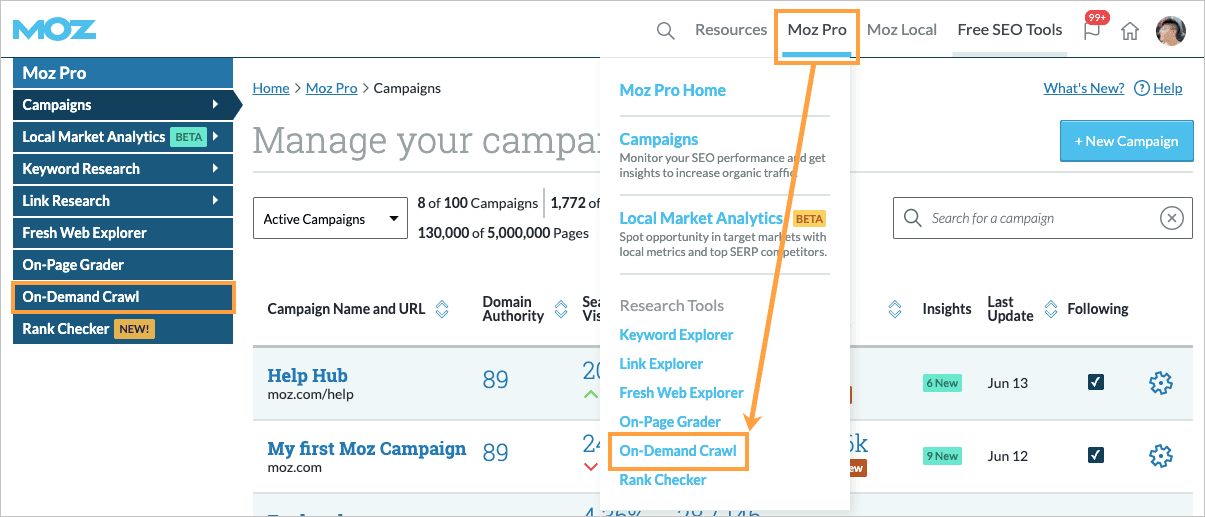
Task: Click the New Campaign button
Action: (1126, 141)
